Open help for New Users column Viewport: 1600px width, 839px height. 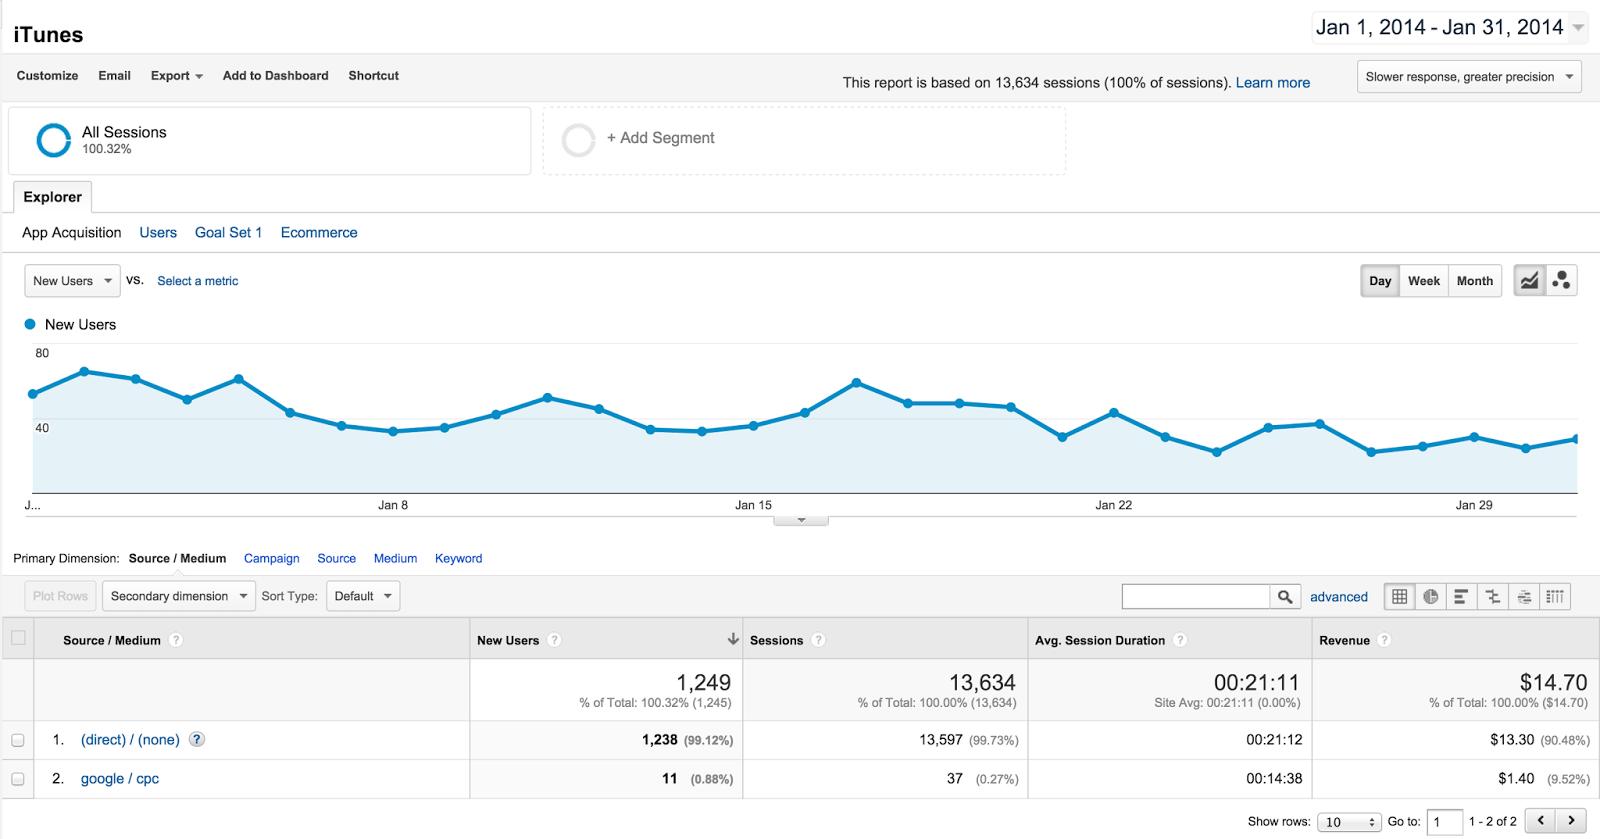pyautogui.click(x=554, y=640)
